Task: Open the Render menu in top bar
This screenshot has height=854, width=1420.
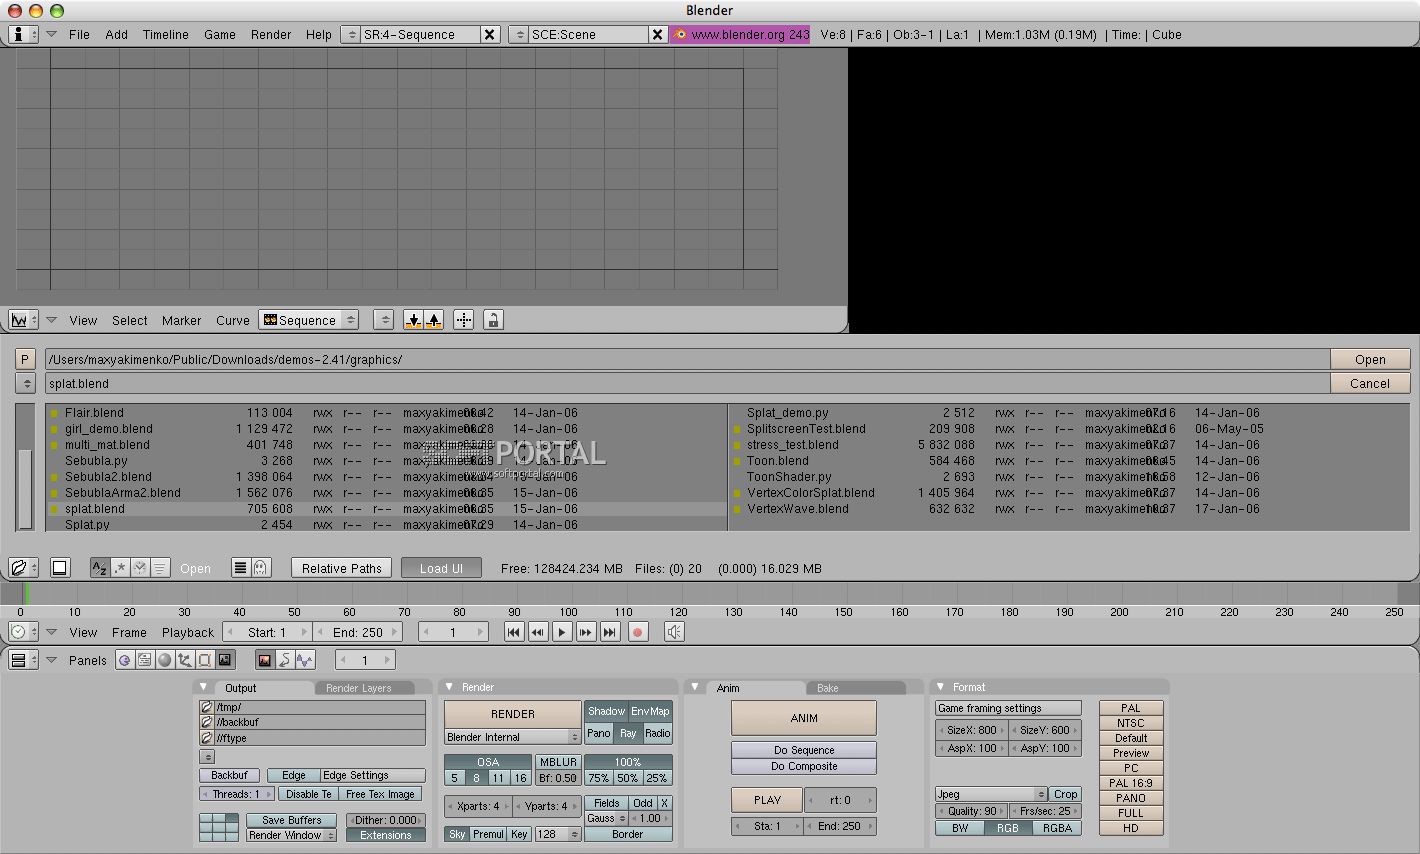Action: [271, 34]
